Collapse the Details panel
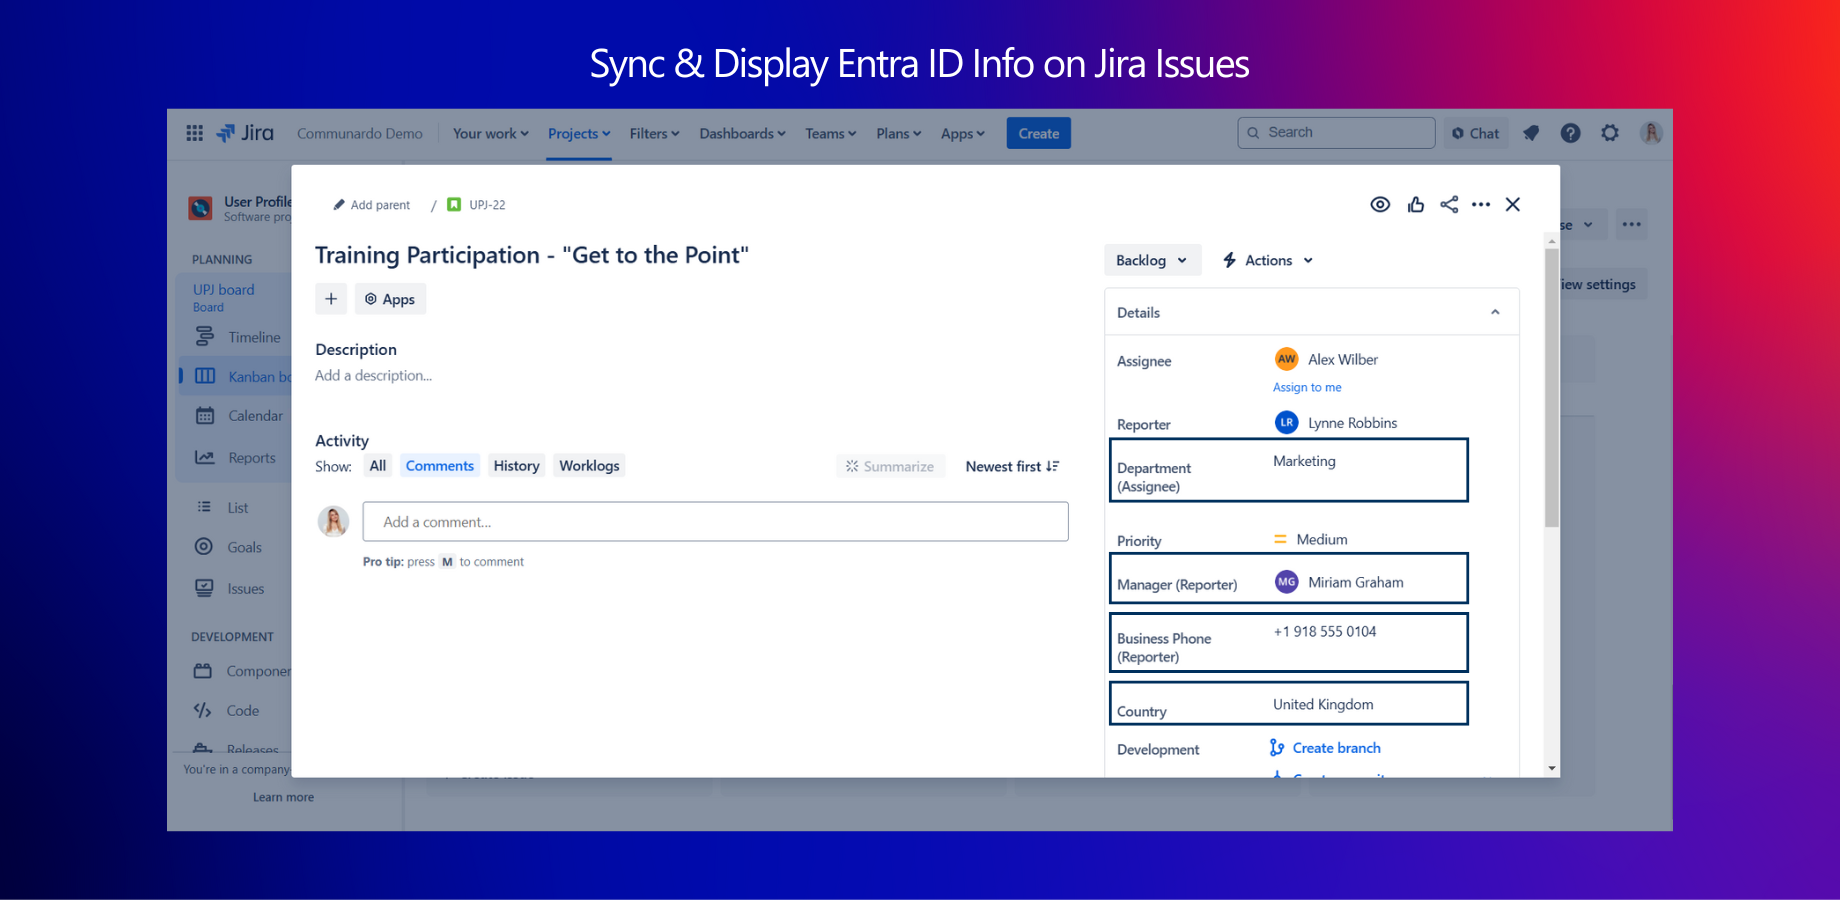This screenshot has width=1840, height=900. [x=1495, y=312]
